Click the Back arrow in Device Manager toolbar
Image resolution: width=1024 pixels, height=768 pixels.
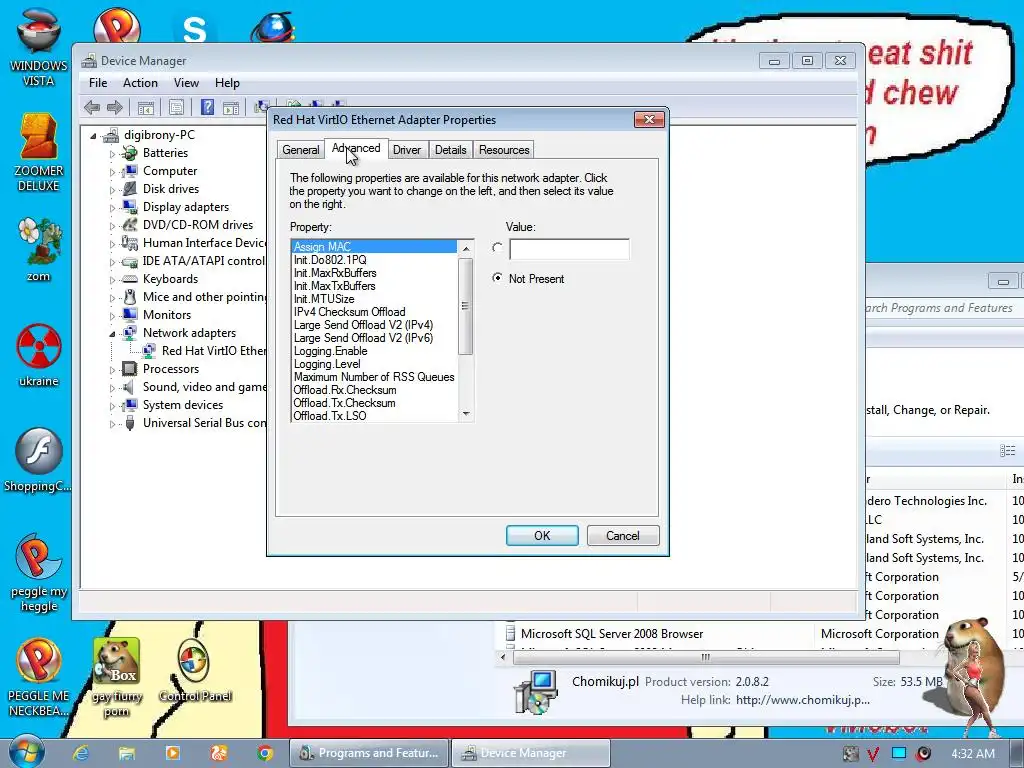coord(92,107)
